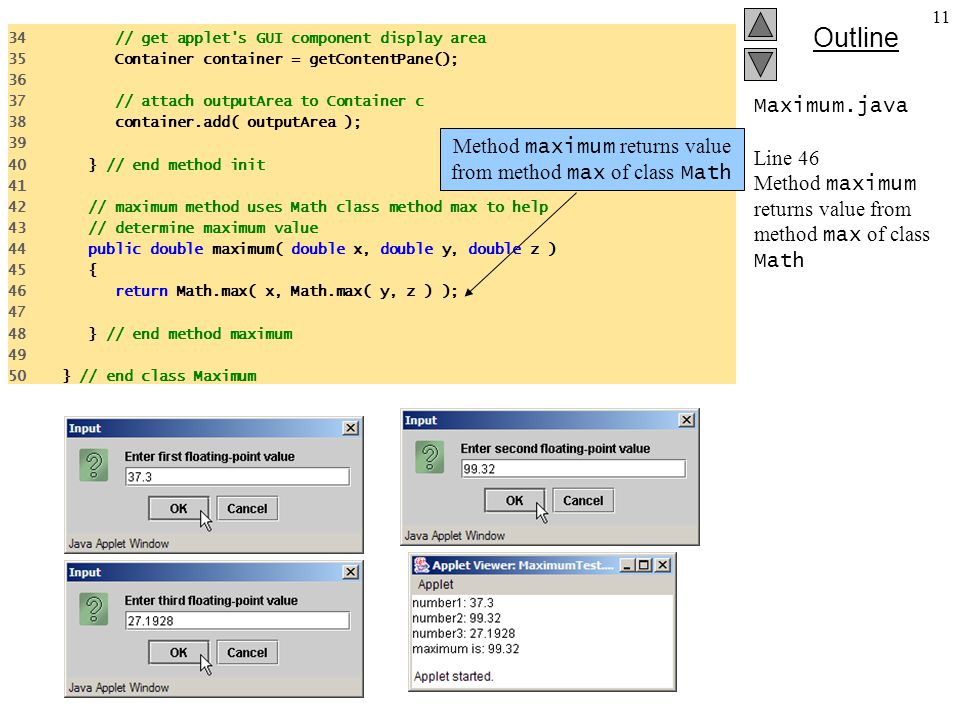Close the Applet Viewer window
This screenshot has width=960, height=720.
click(x=663, y=565)
